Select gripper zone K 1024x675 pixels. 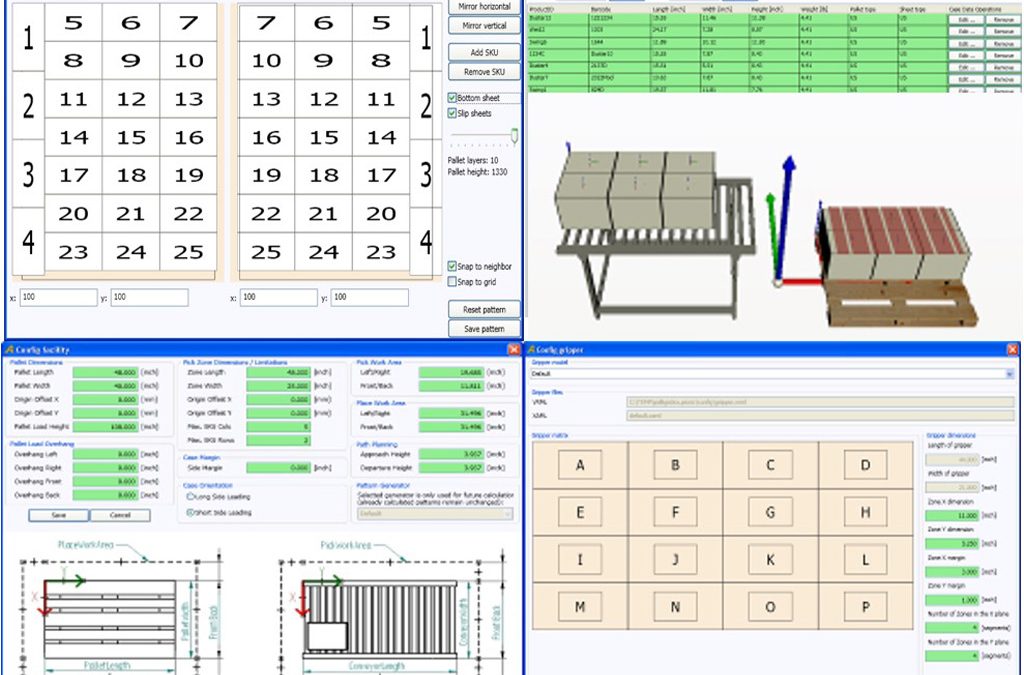pos(771,560)
